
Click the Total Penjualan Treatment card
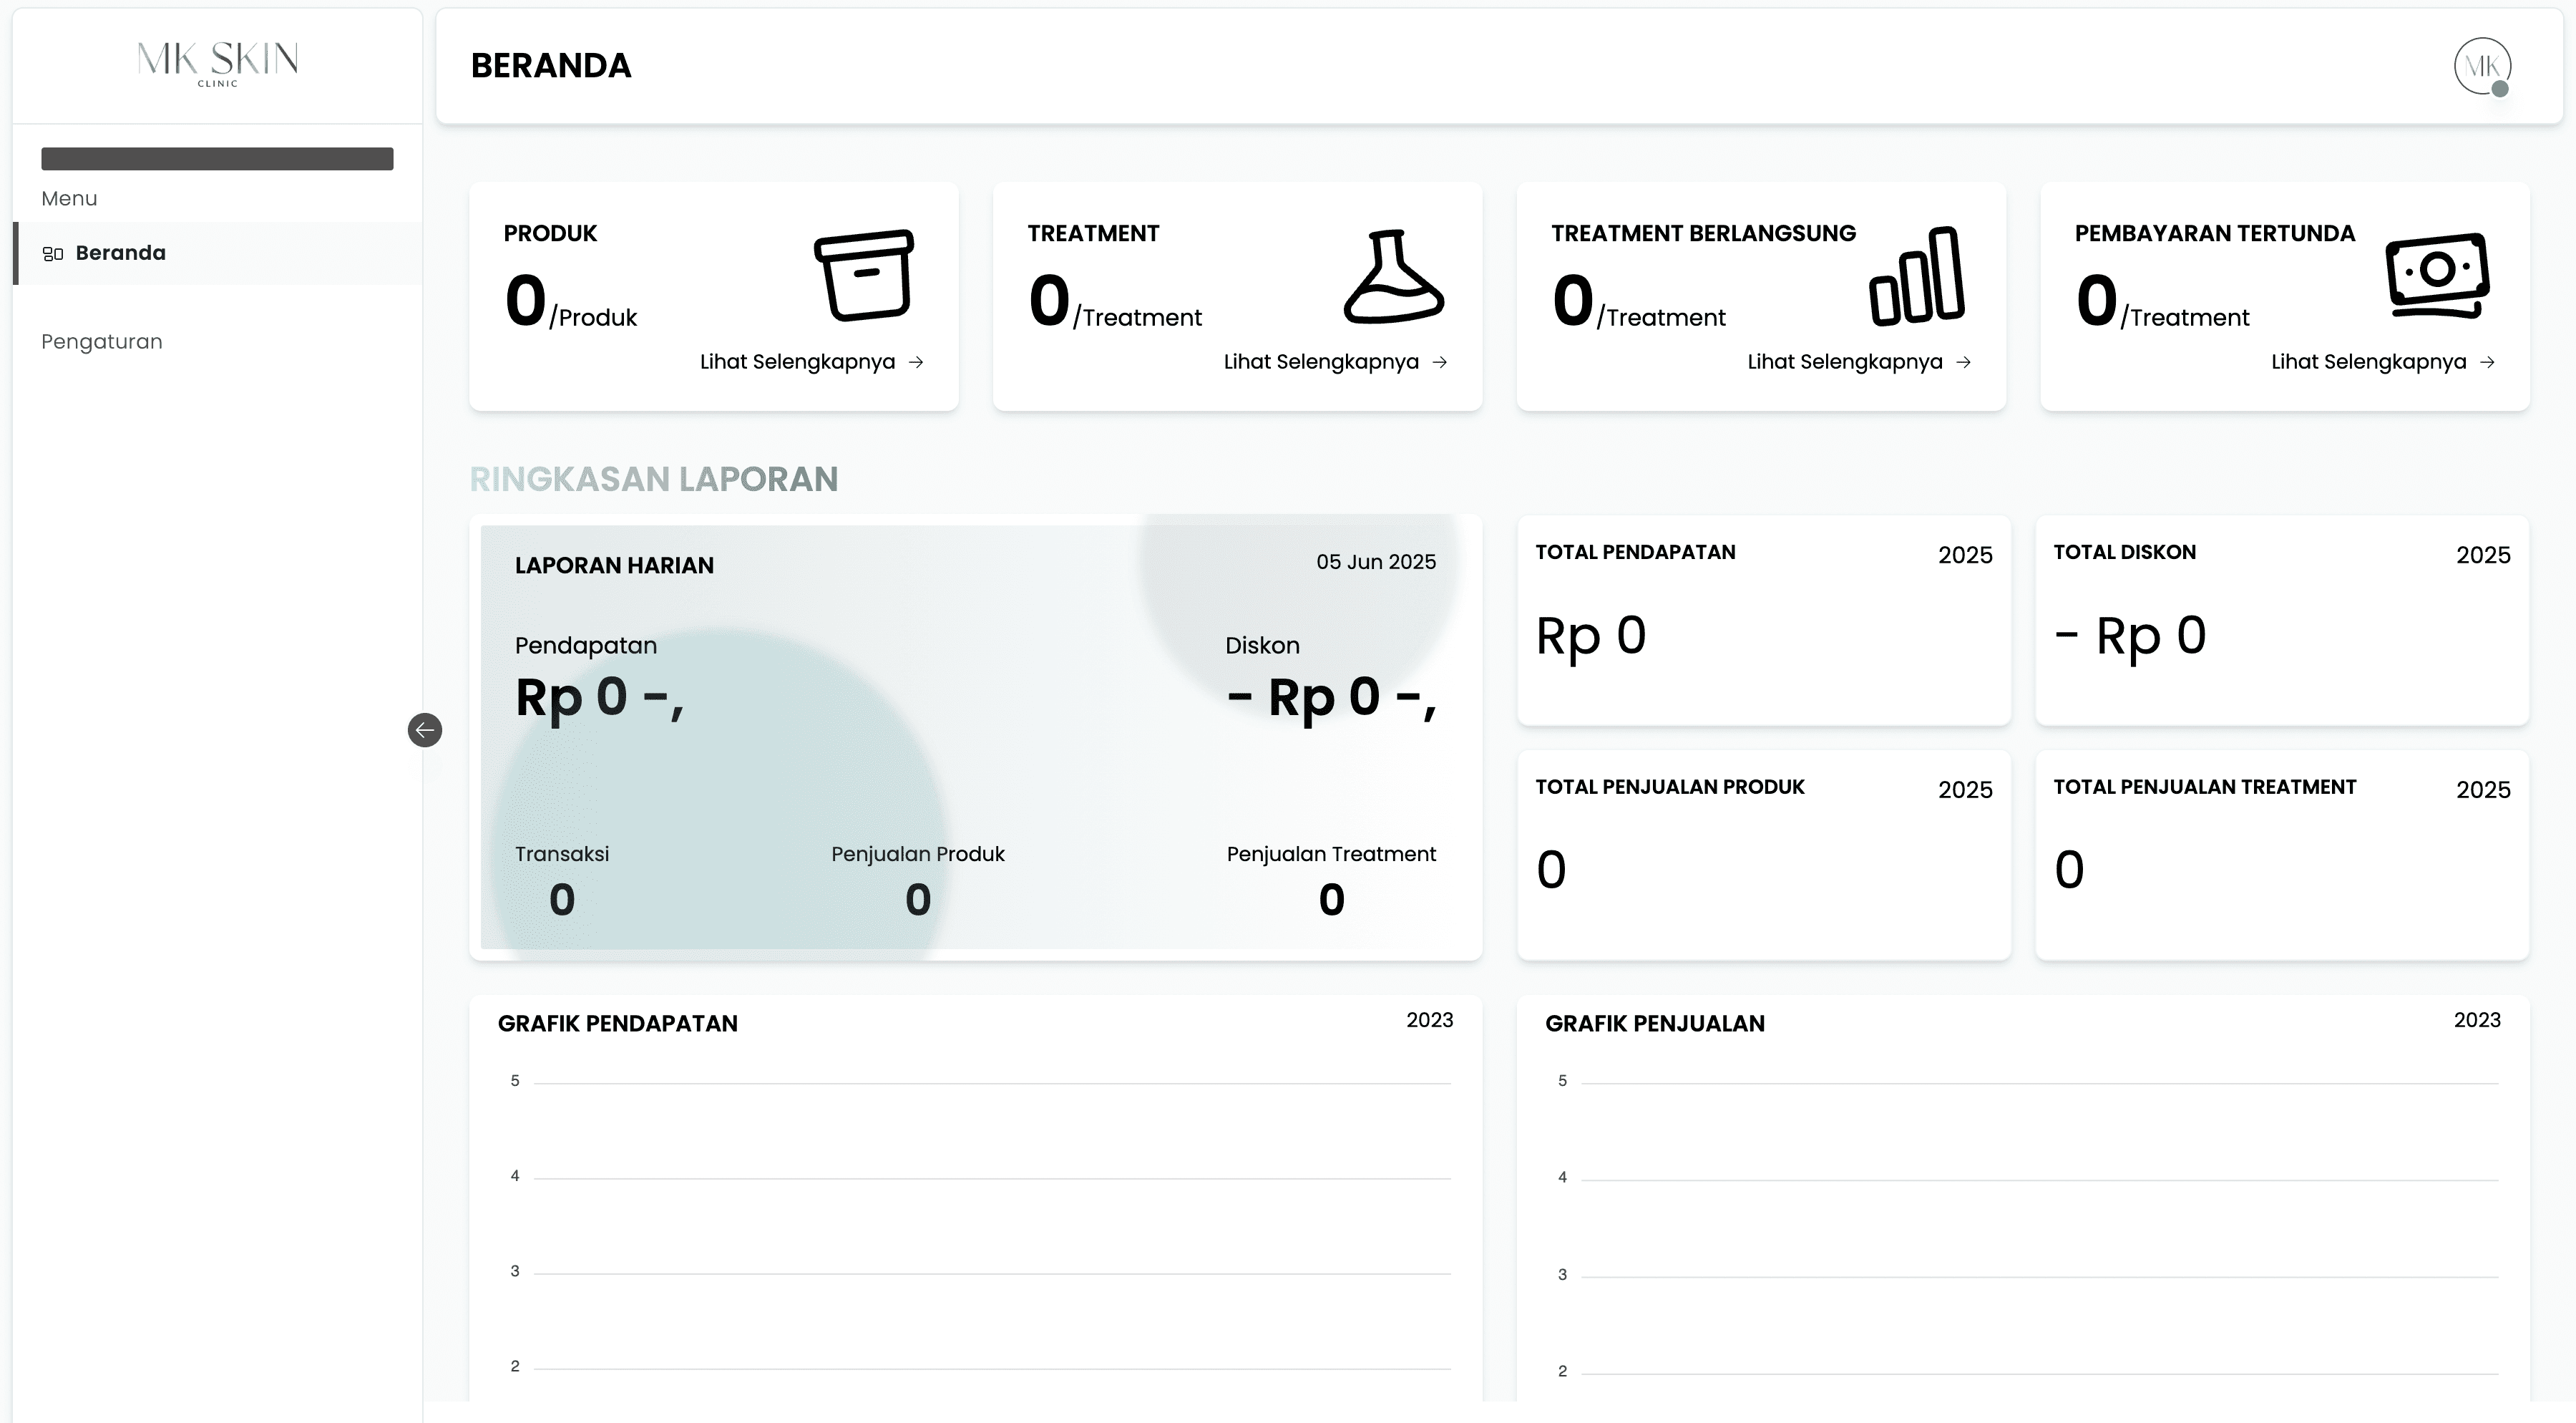(2281, 855)
